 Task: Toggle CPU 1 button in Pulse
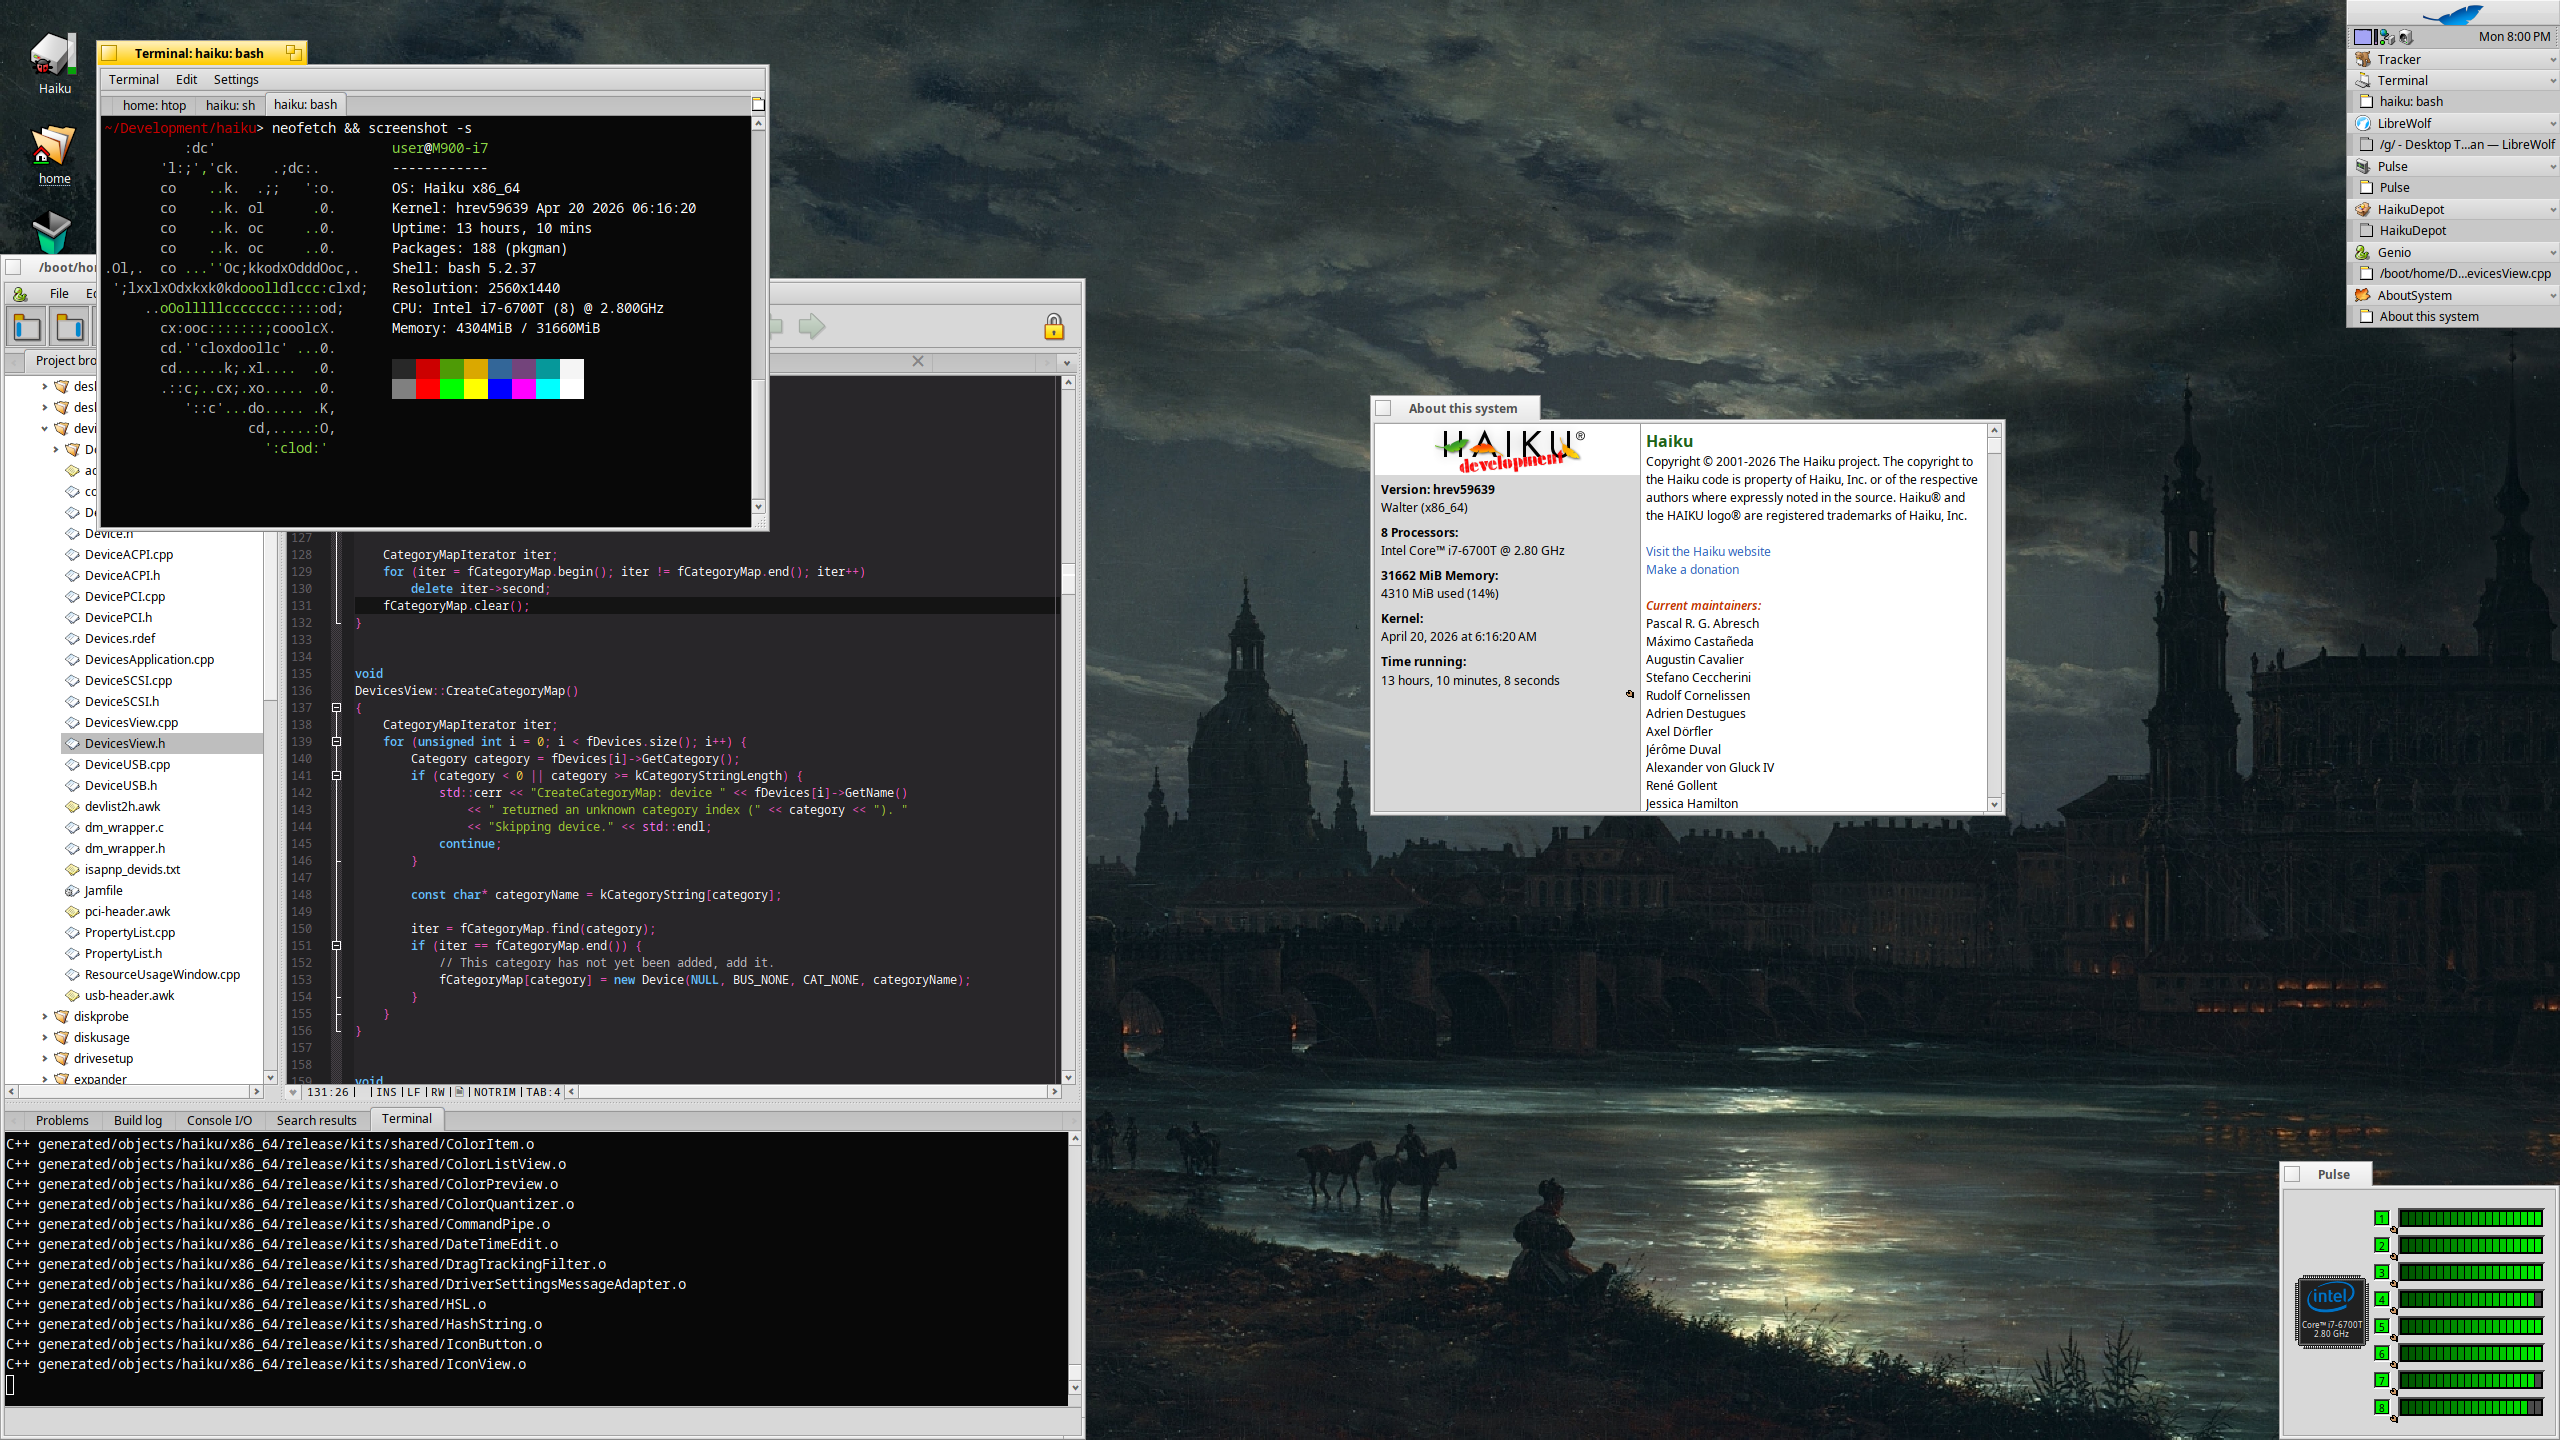click(2381, 1218)
